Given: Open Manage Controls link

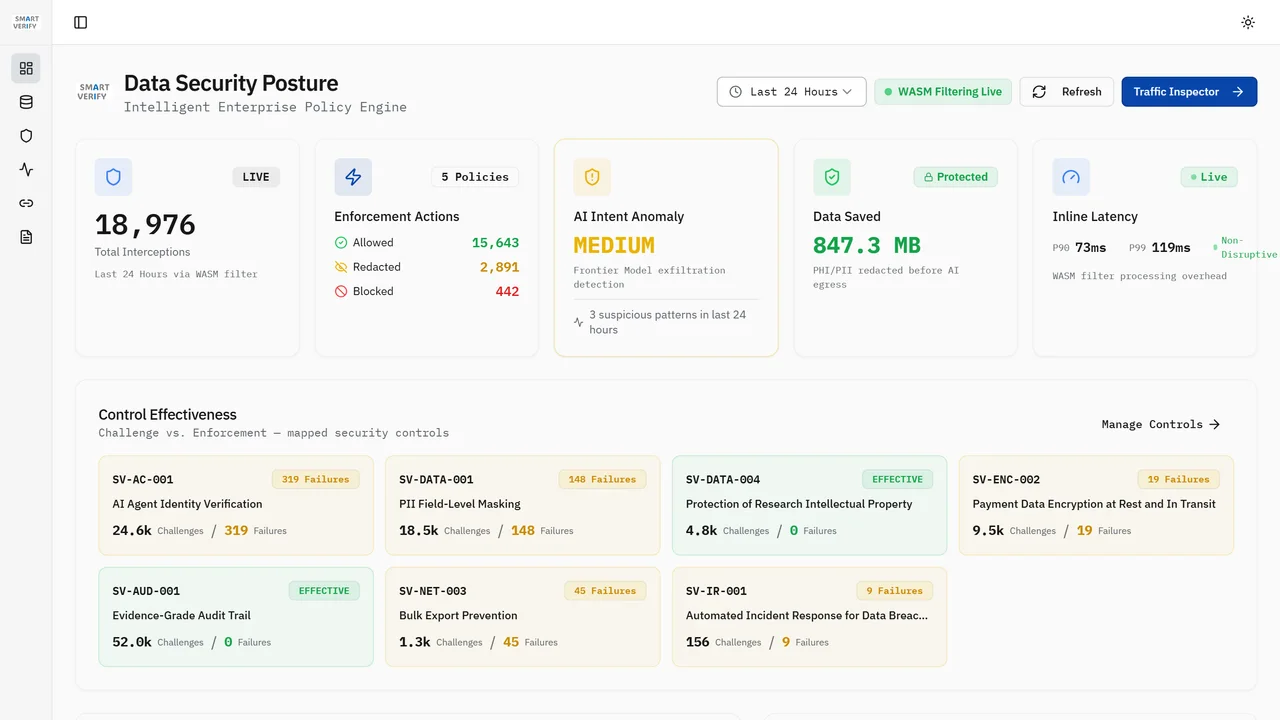Looking at the screenshot, I should click(x=1161, y=424).
